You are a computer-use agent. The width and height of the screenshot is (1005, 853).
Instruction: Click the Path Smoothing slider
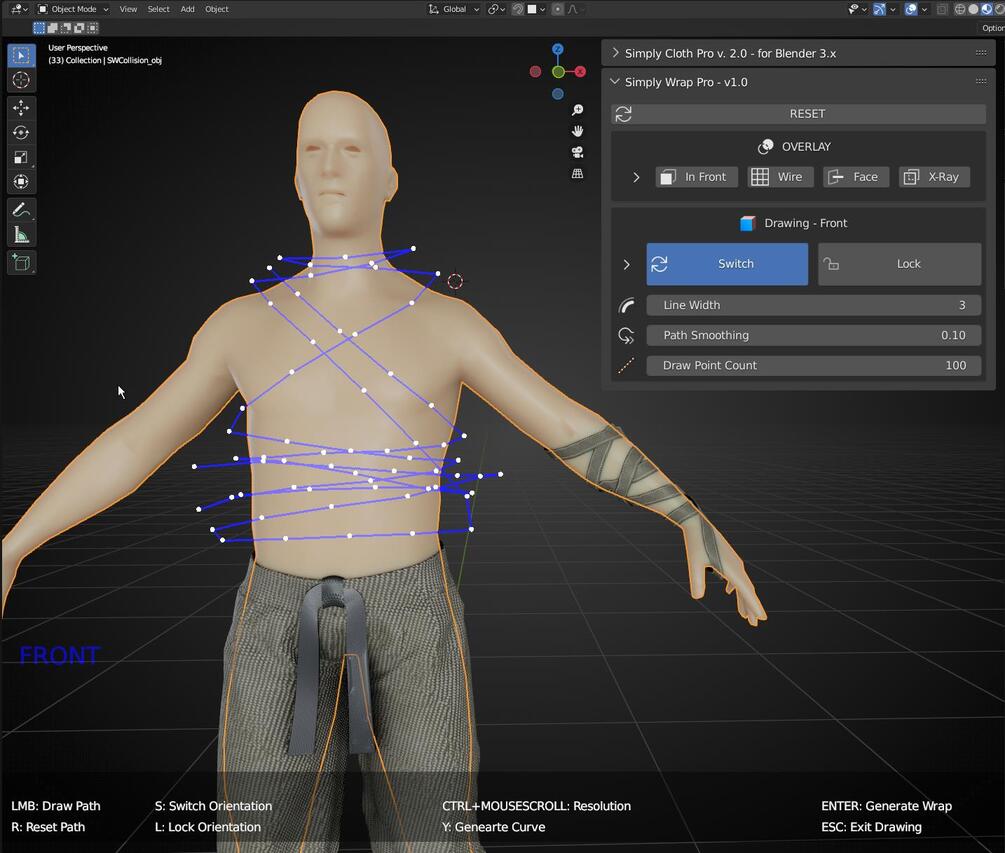pos(813,335)
